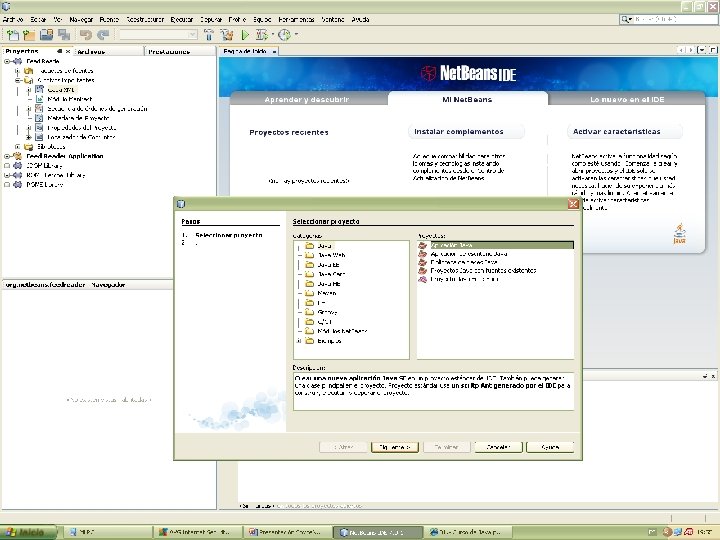
Task: Click the Activar características button
Action: click(x=624, y=132)
